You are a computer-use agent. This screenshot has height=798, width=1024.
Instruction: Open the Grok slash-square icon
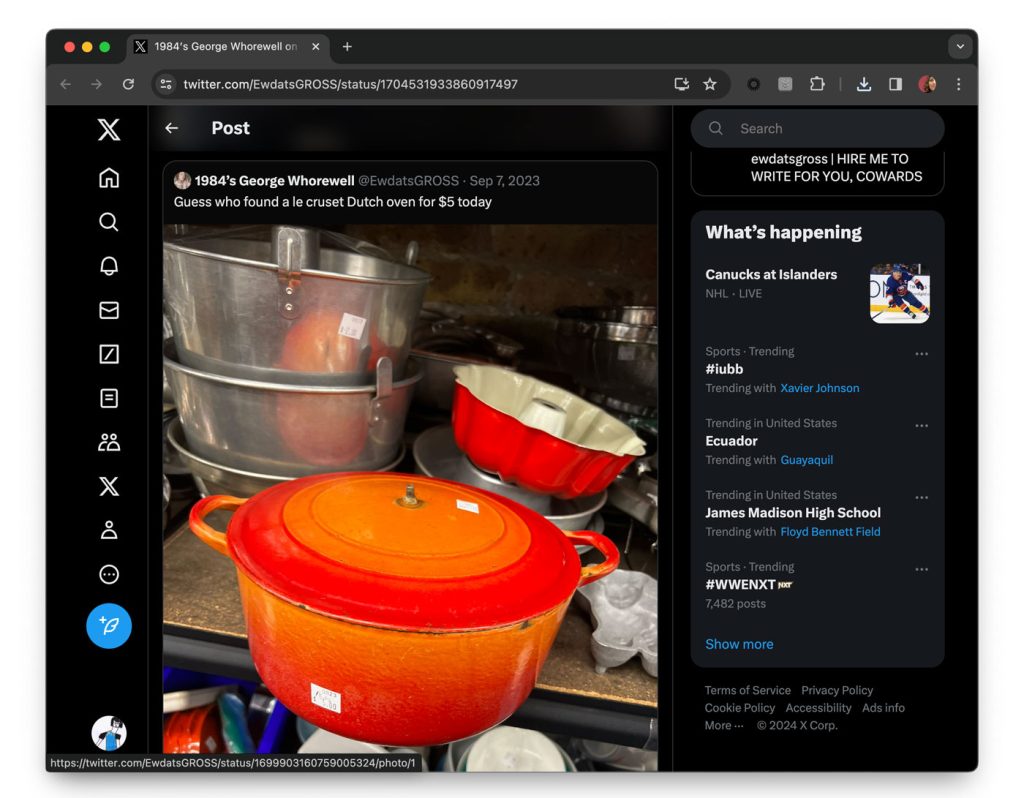(109, 354)
